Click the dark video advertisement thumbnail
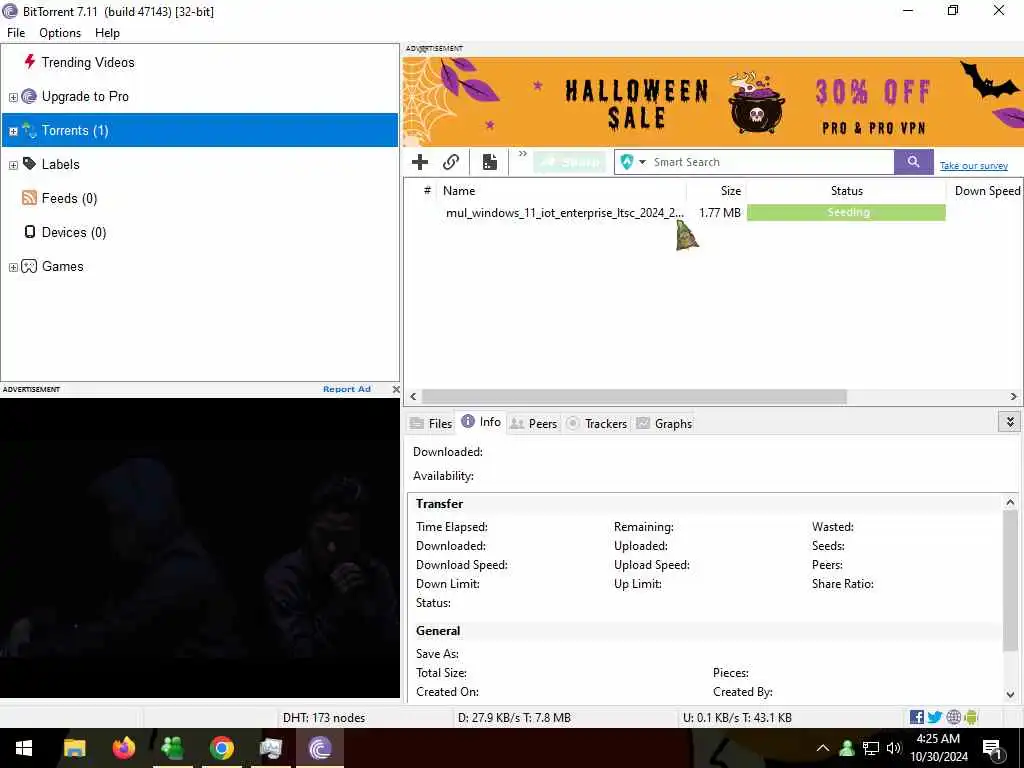 click(x=200, y=547)
